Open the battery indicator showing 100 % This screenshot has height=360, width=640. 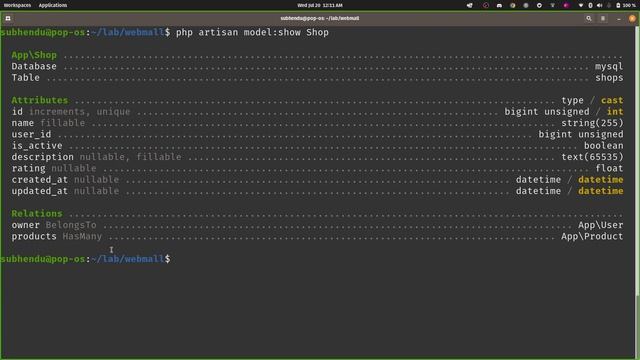pyautogui.click(x=626, y=5)
